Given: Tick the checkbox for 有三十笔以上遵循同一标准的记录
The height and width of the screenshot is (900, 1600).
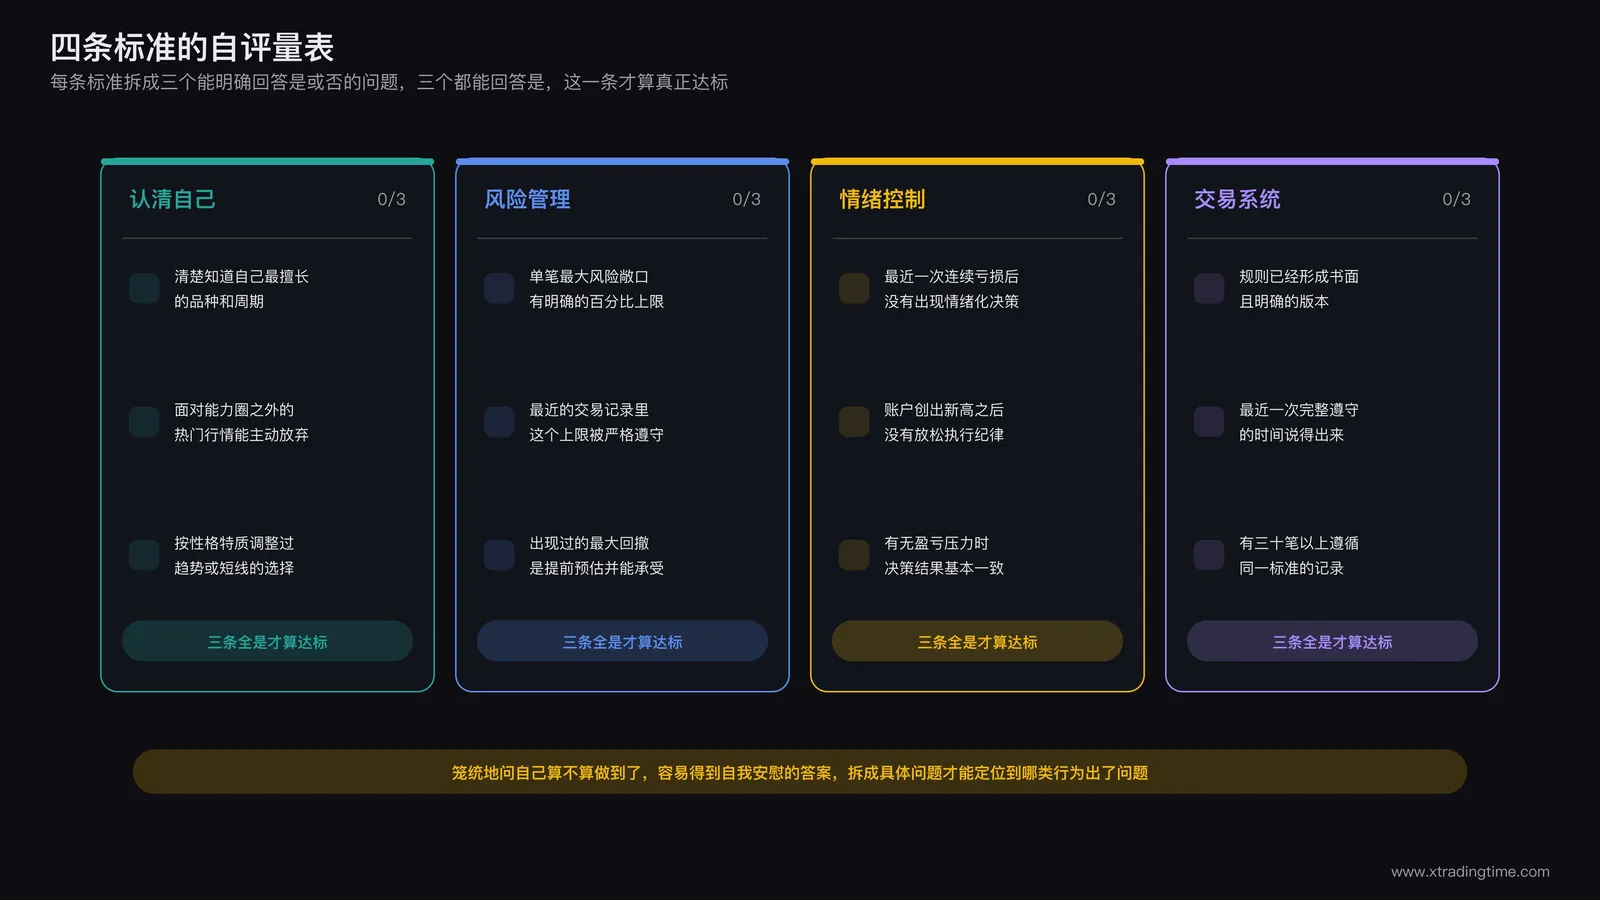Looking at the screenshot, I should tap(1209, 555).
